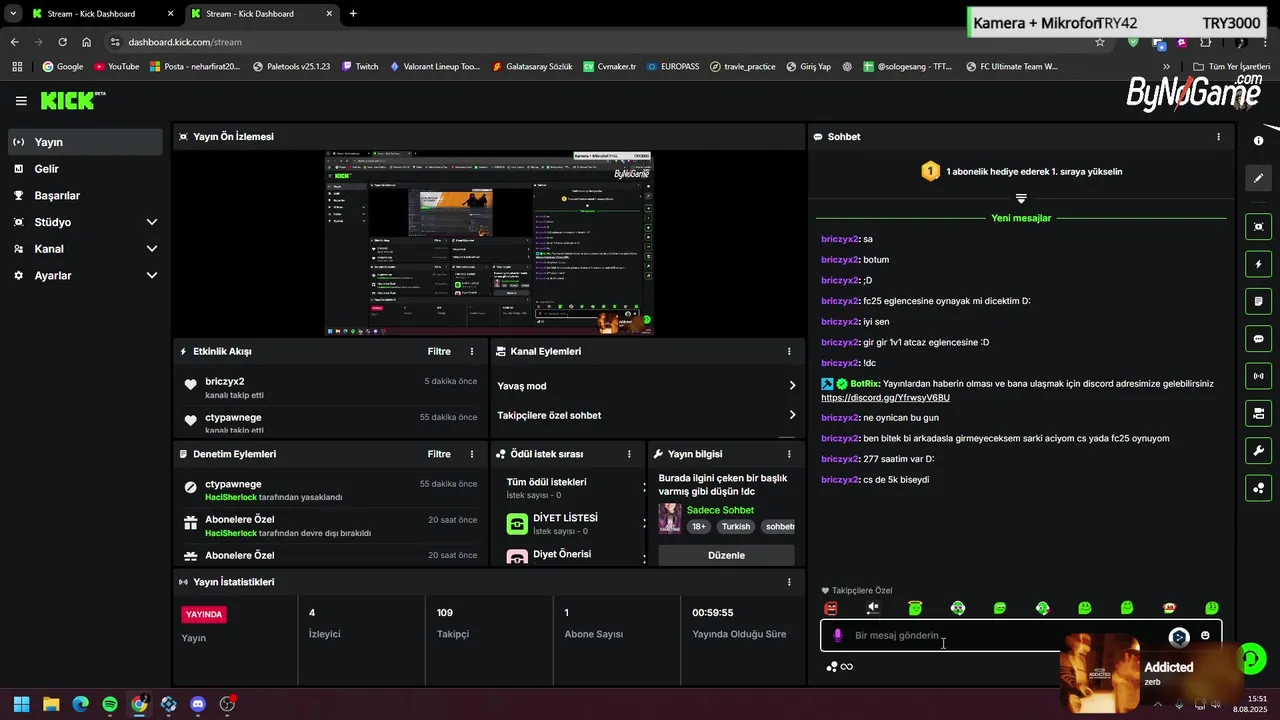Open the three-dot menu of Ödül istek sırası

629,454
